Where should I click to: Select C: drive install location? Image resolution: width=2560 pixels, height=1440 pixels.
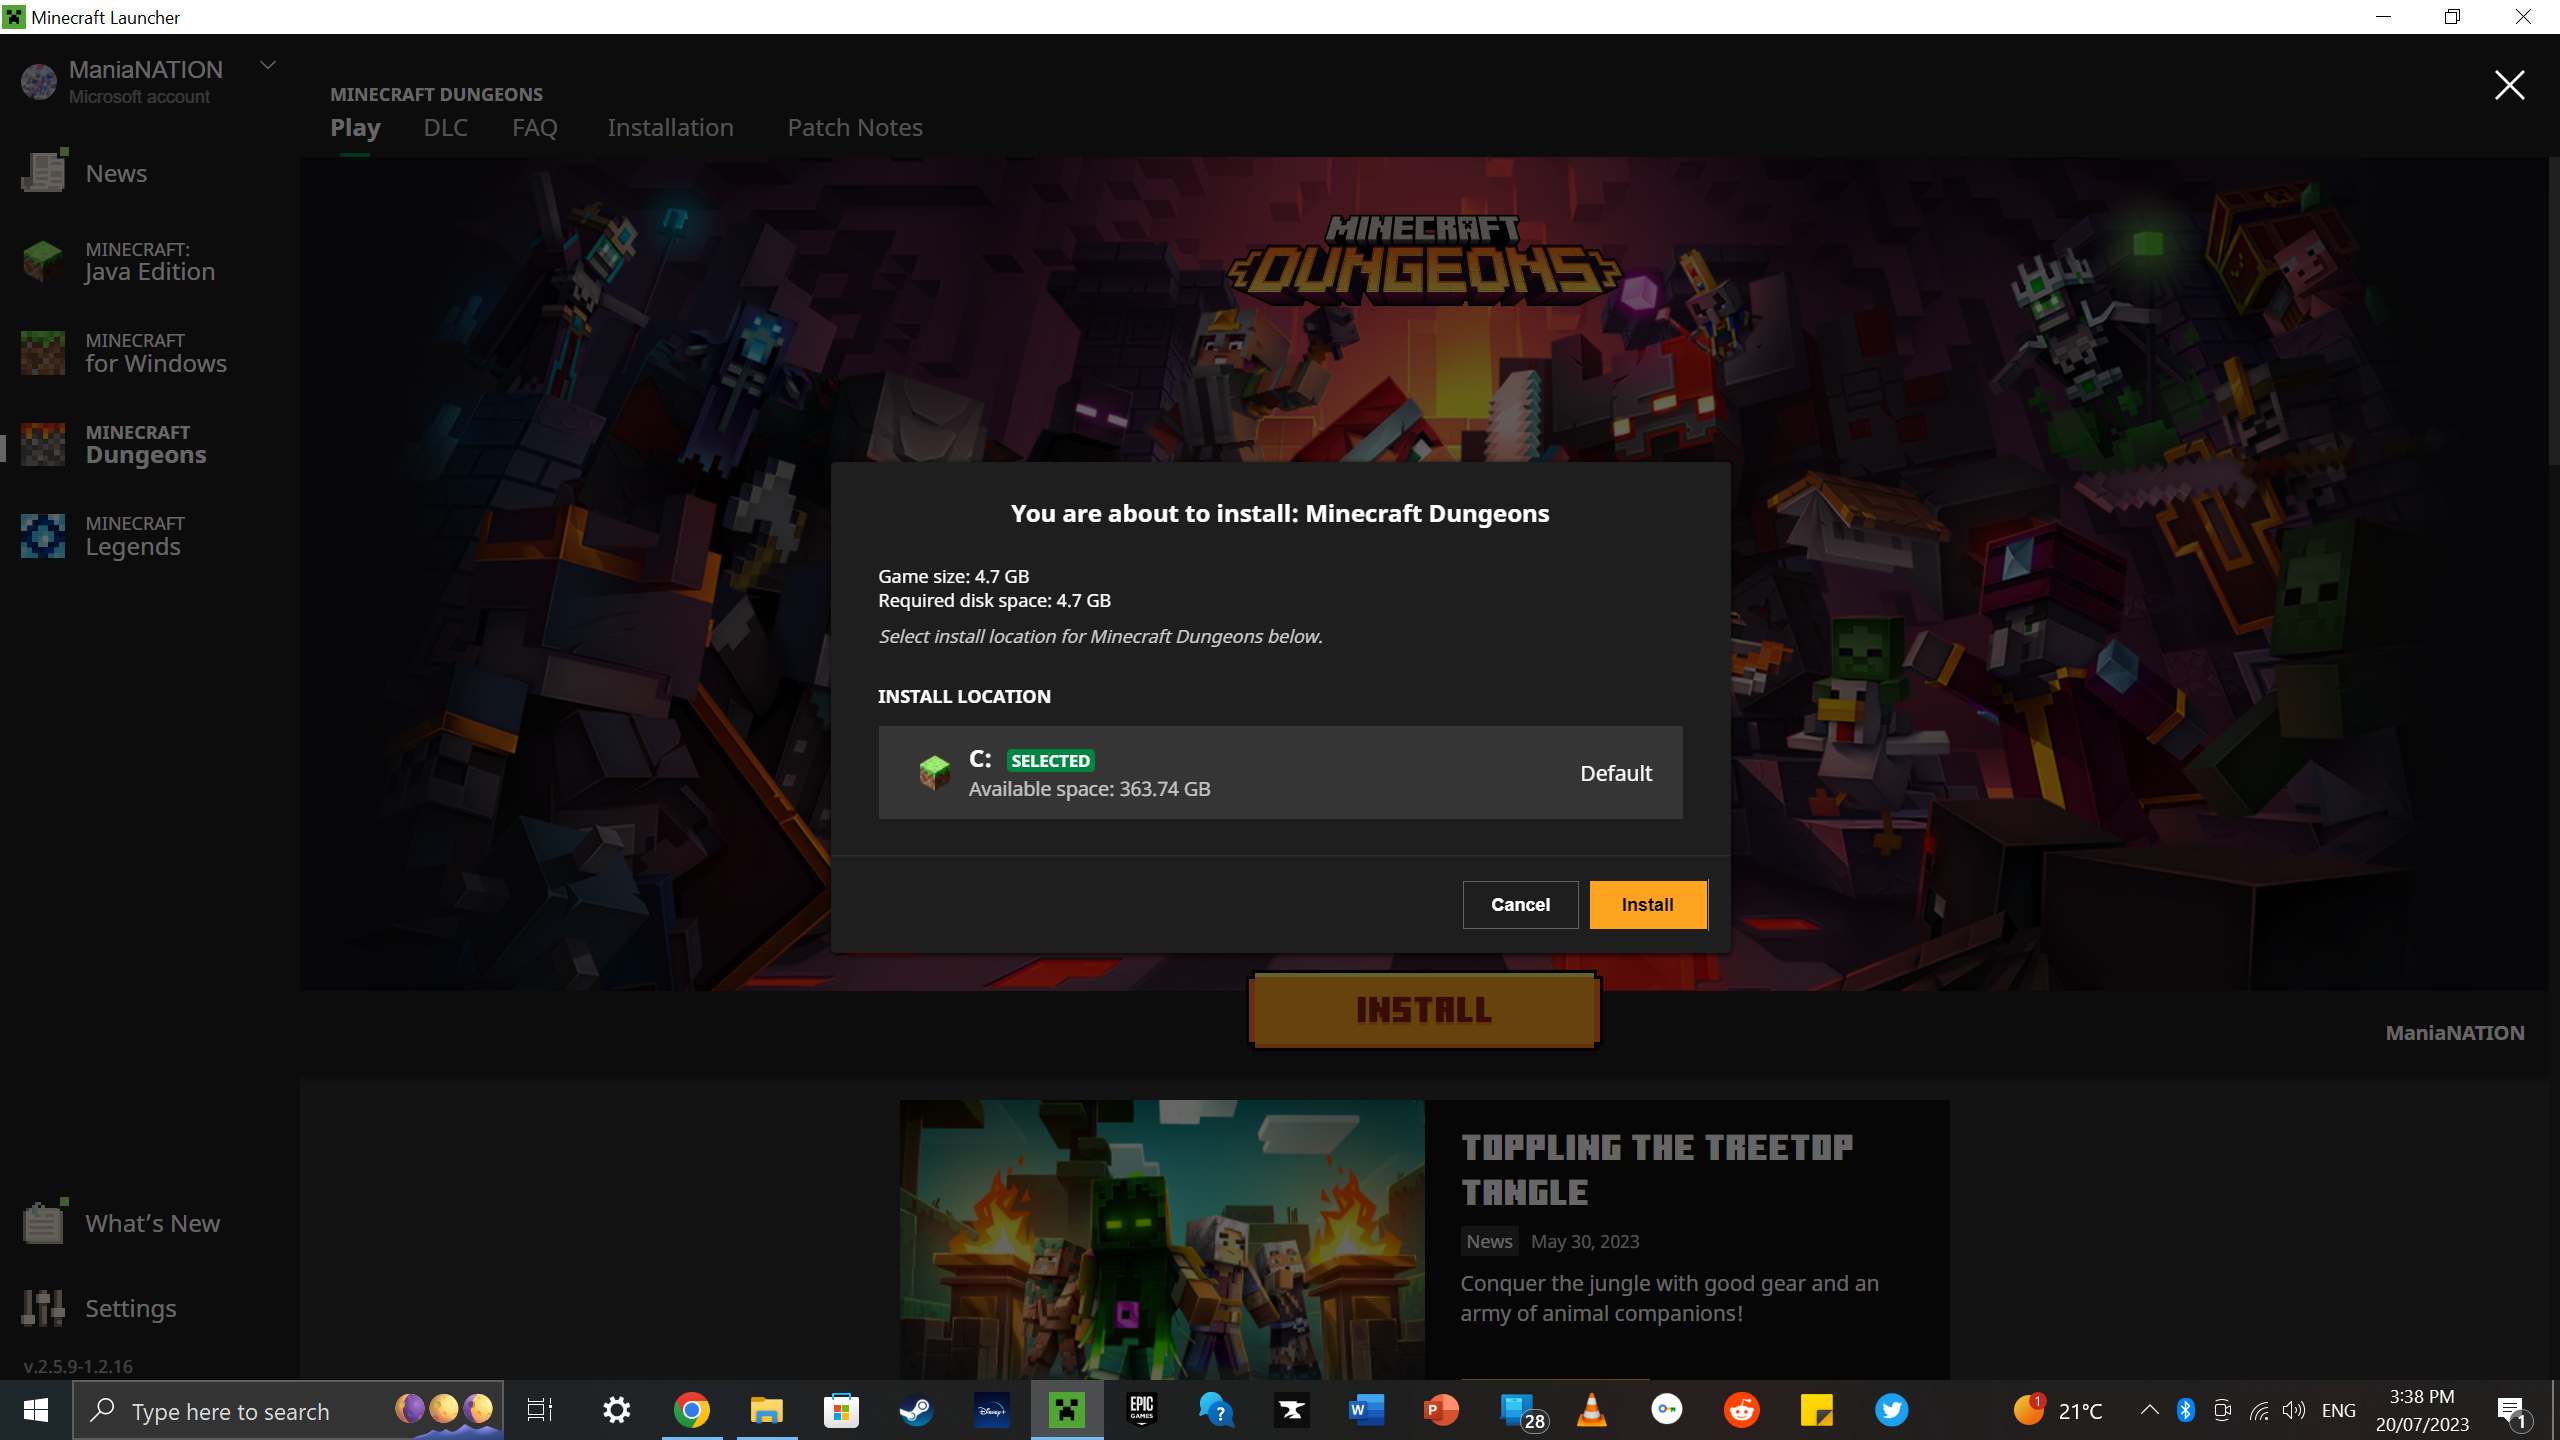(1280, 773)
